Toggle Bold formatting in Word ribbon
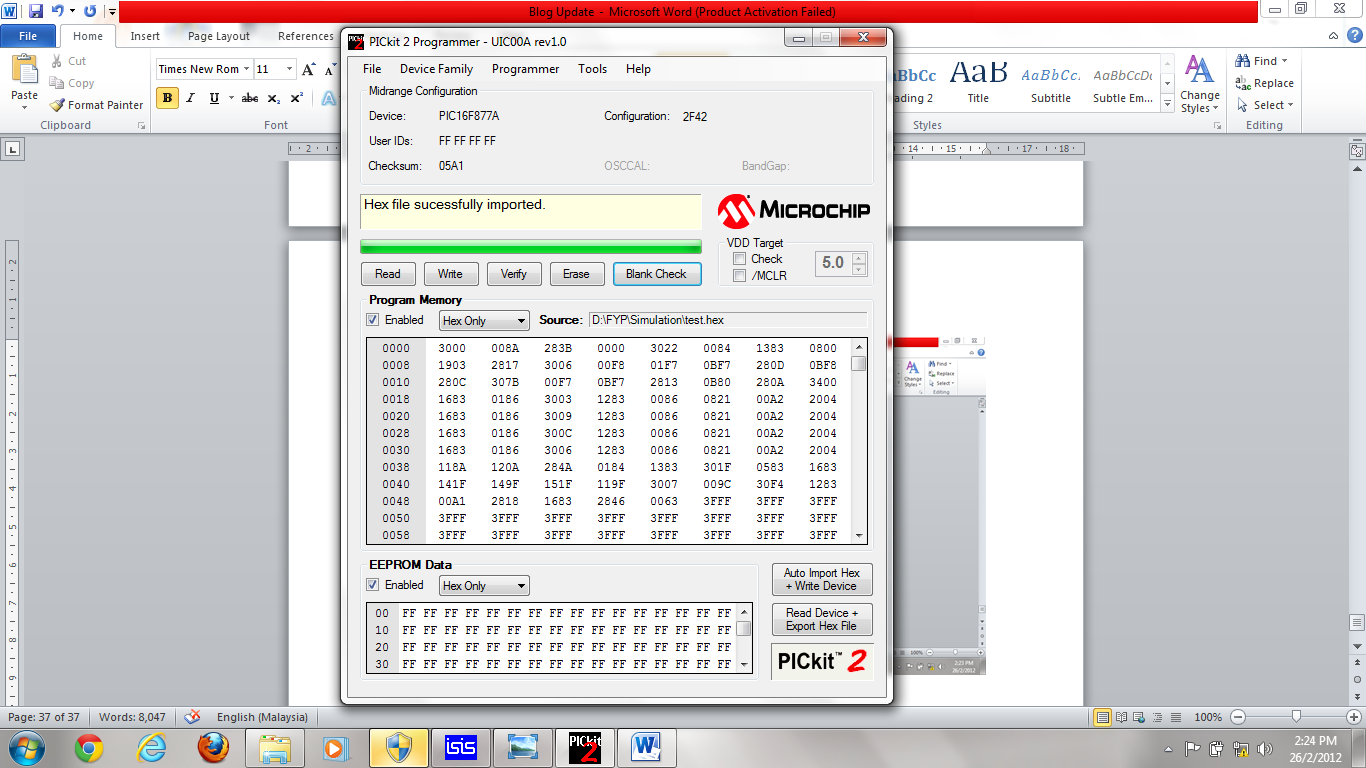1366x768 pixels. click(x=167, y=98)
